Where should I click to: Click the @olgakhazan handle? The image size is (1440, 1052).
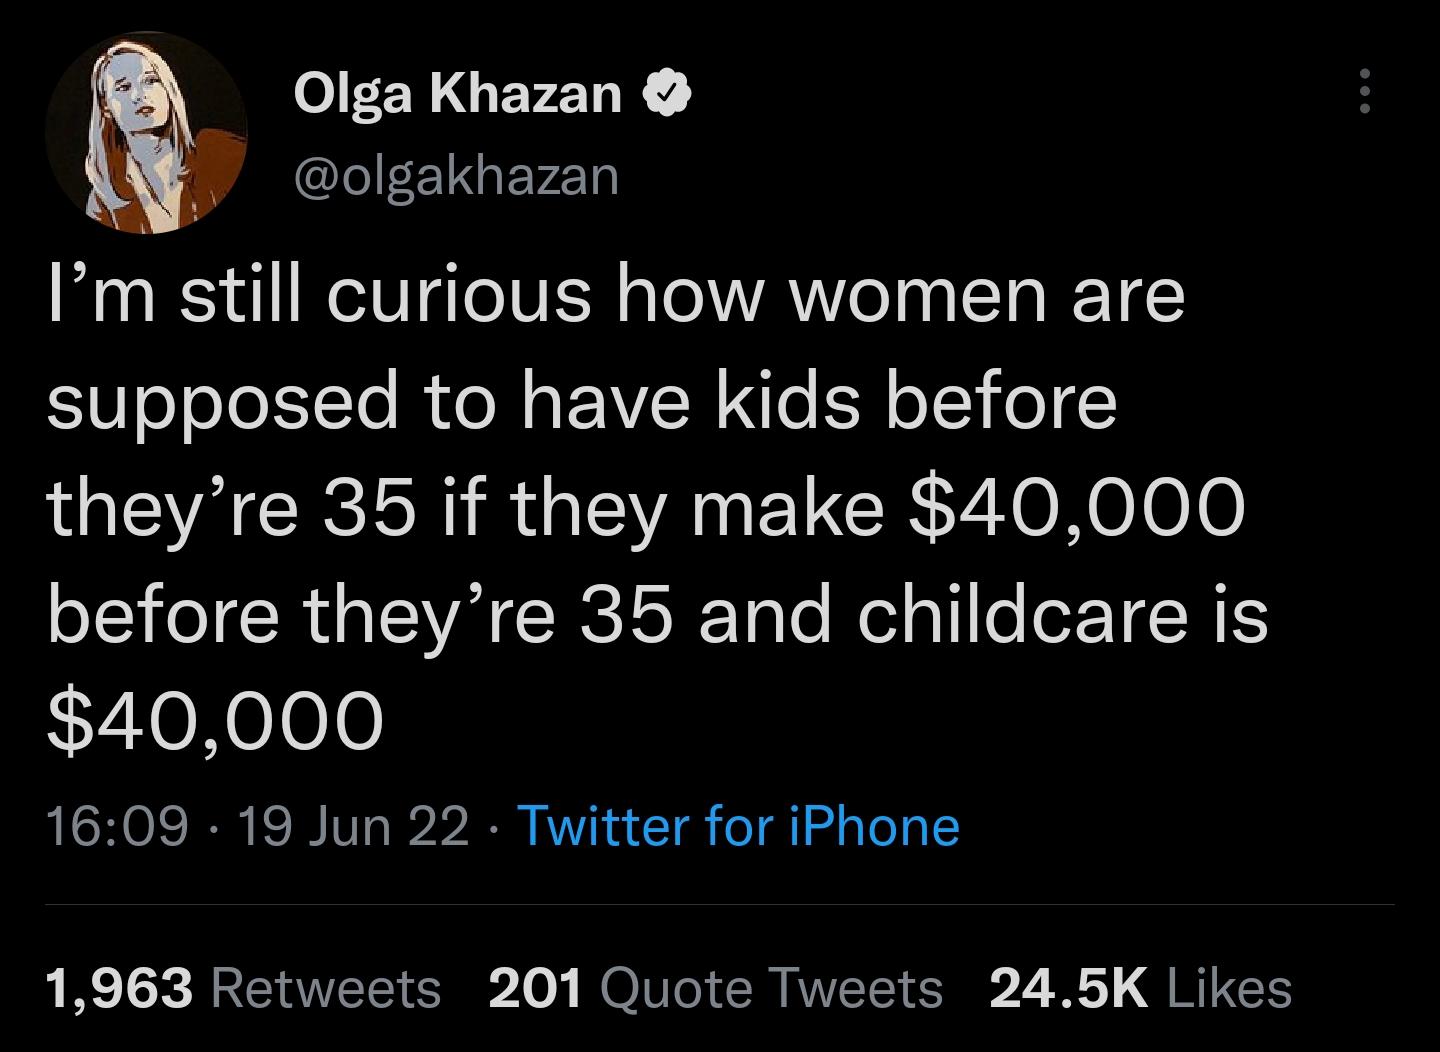point(455,176)
